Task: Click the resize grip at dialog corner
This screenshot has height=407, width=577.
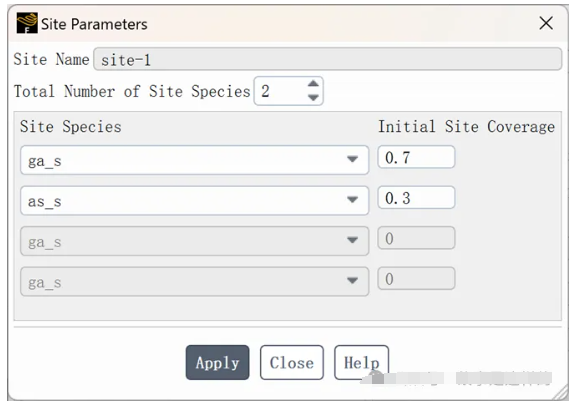Action: coord(562,393)
